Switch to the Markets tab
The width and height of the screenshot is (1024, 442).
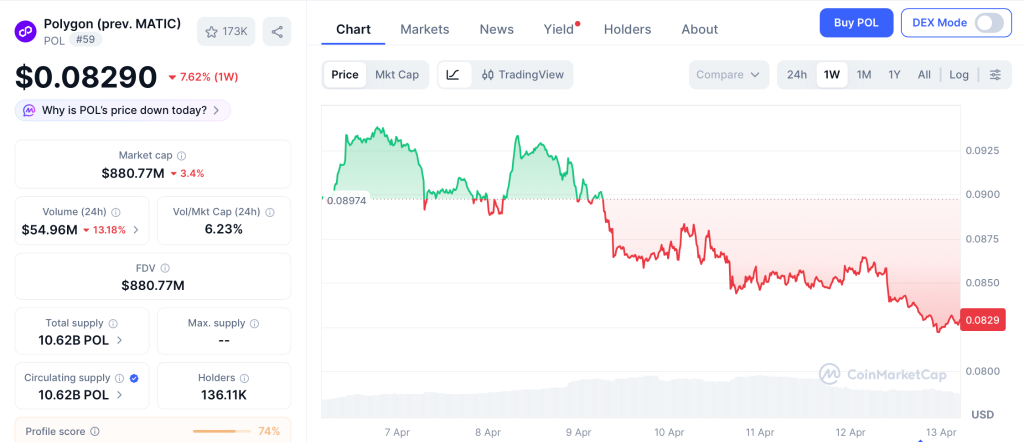coord(424,29)
